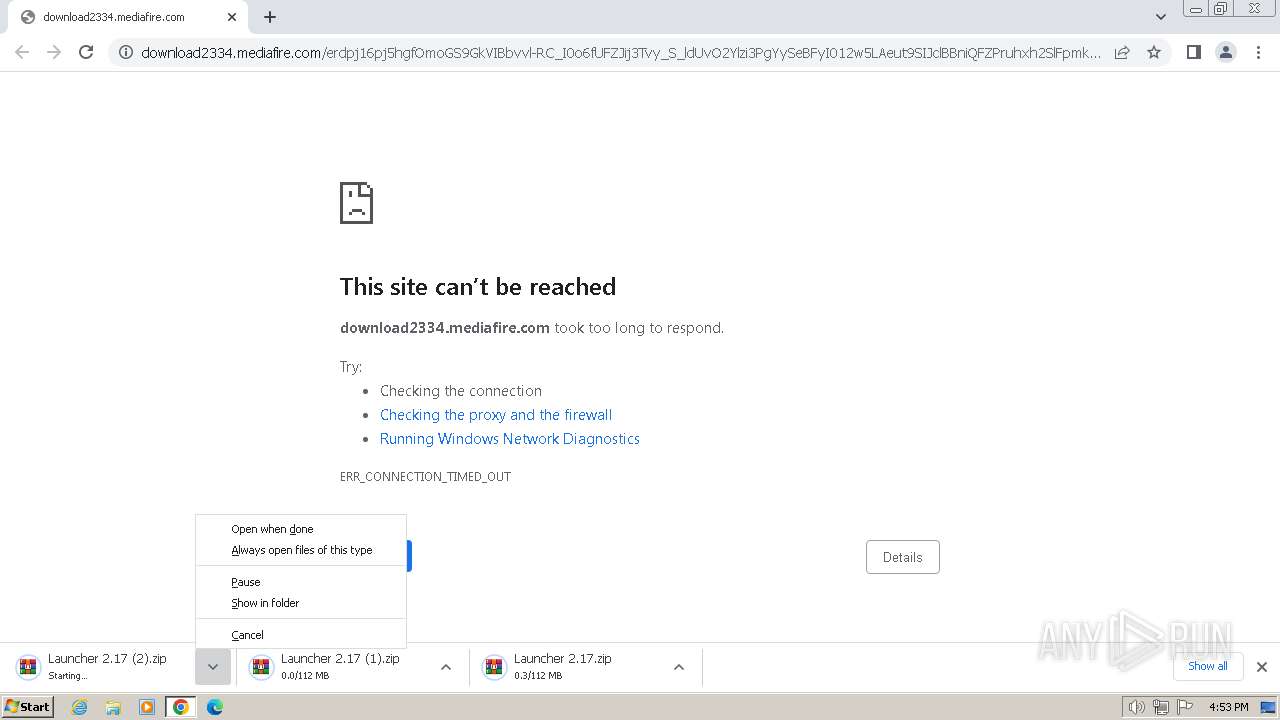Open Microsoft Edge from taskbar
The height and width of the screenshot is (720, 1280).
214,707
